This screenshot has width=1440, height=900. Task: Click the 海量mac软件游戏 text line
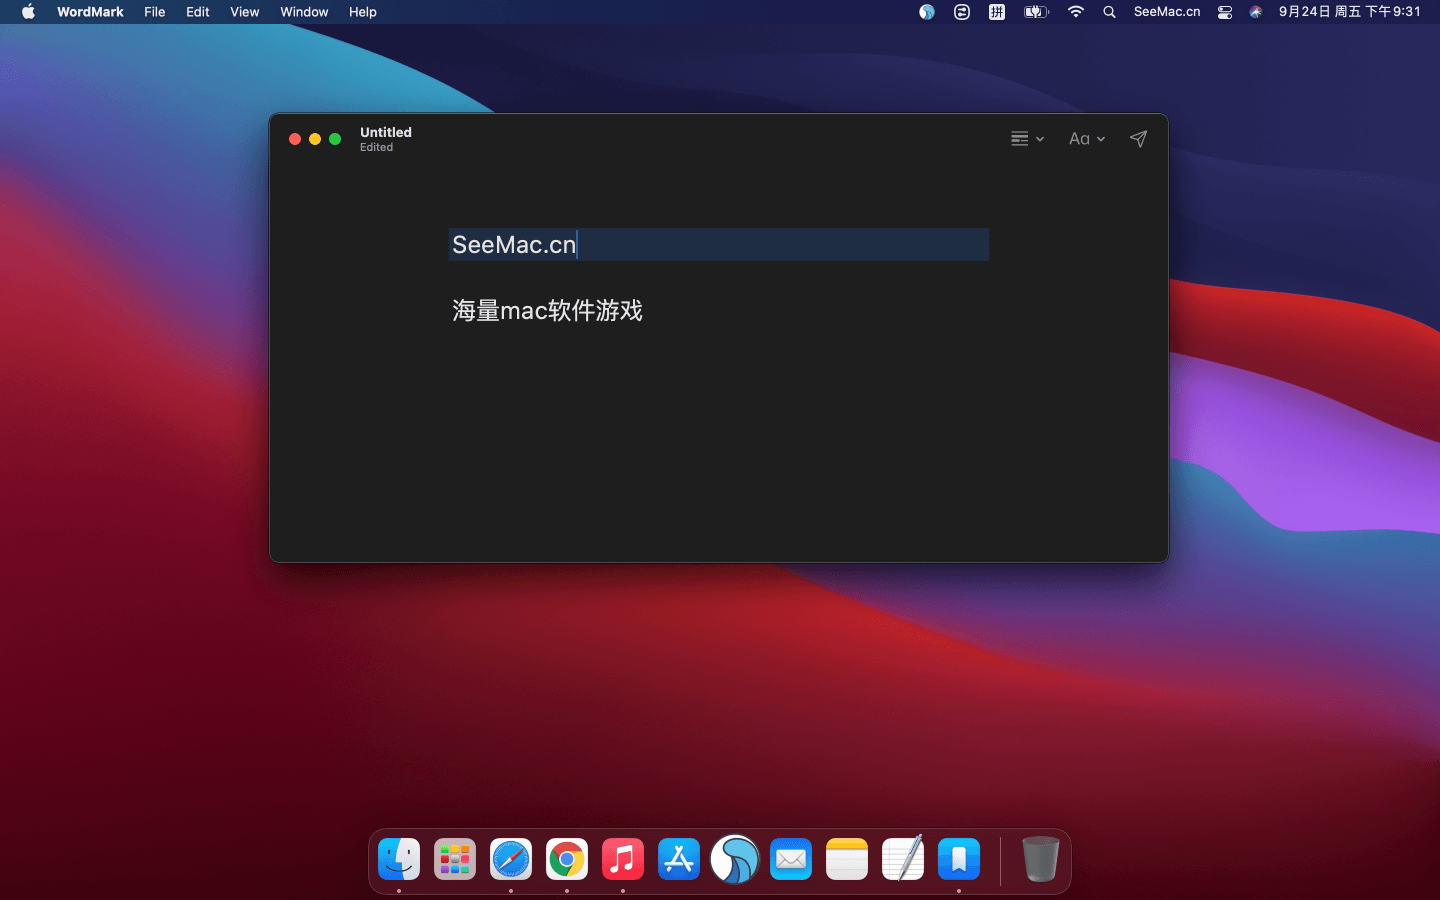547,311
